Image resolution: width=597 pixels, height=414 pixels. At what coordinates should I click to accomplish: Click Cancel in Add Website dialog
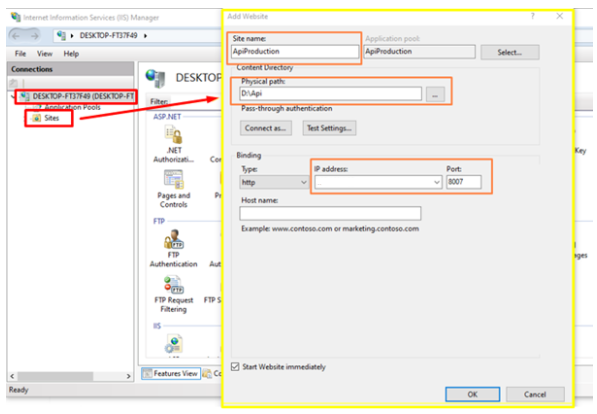(535, 394)
